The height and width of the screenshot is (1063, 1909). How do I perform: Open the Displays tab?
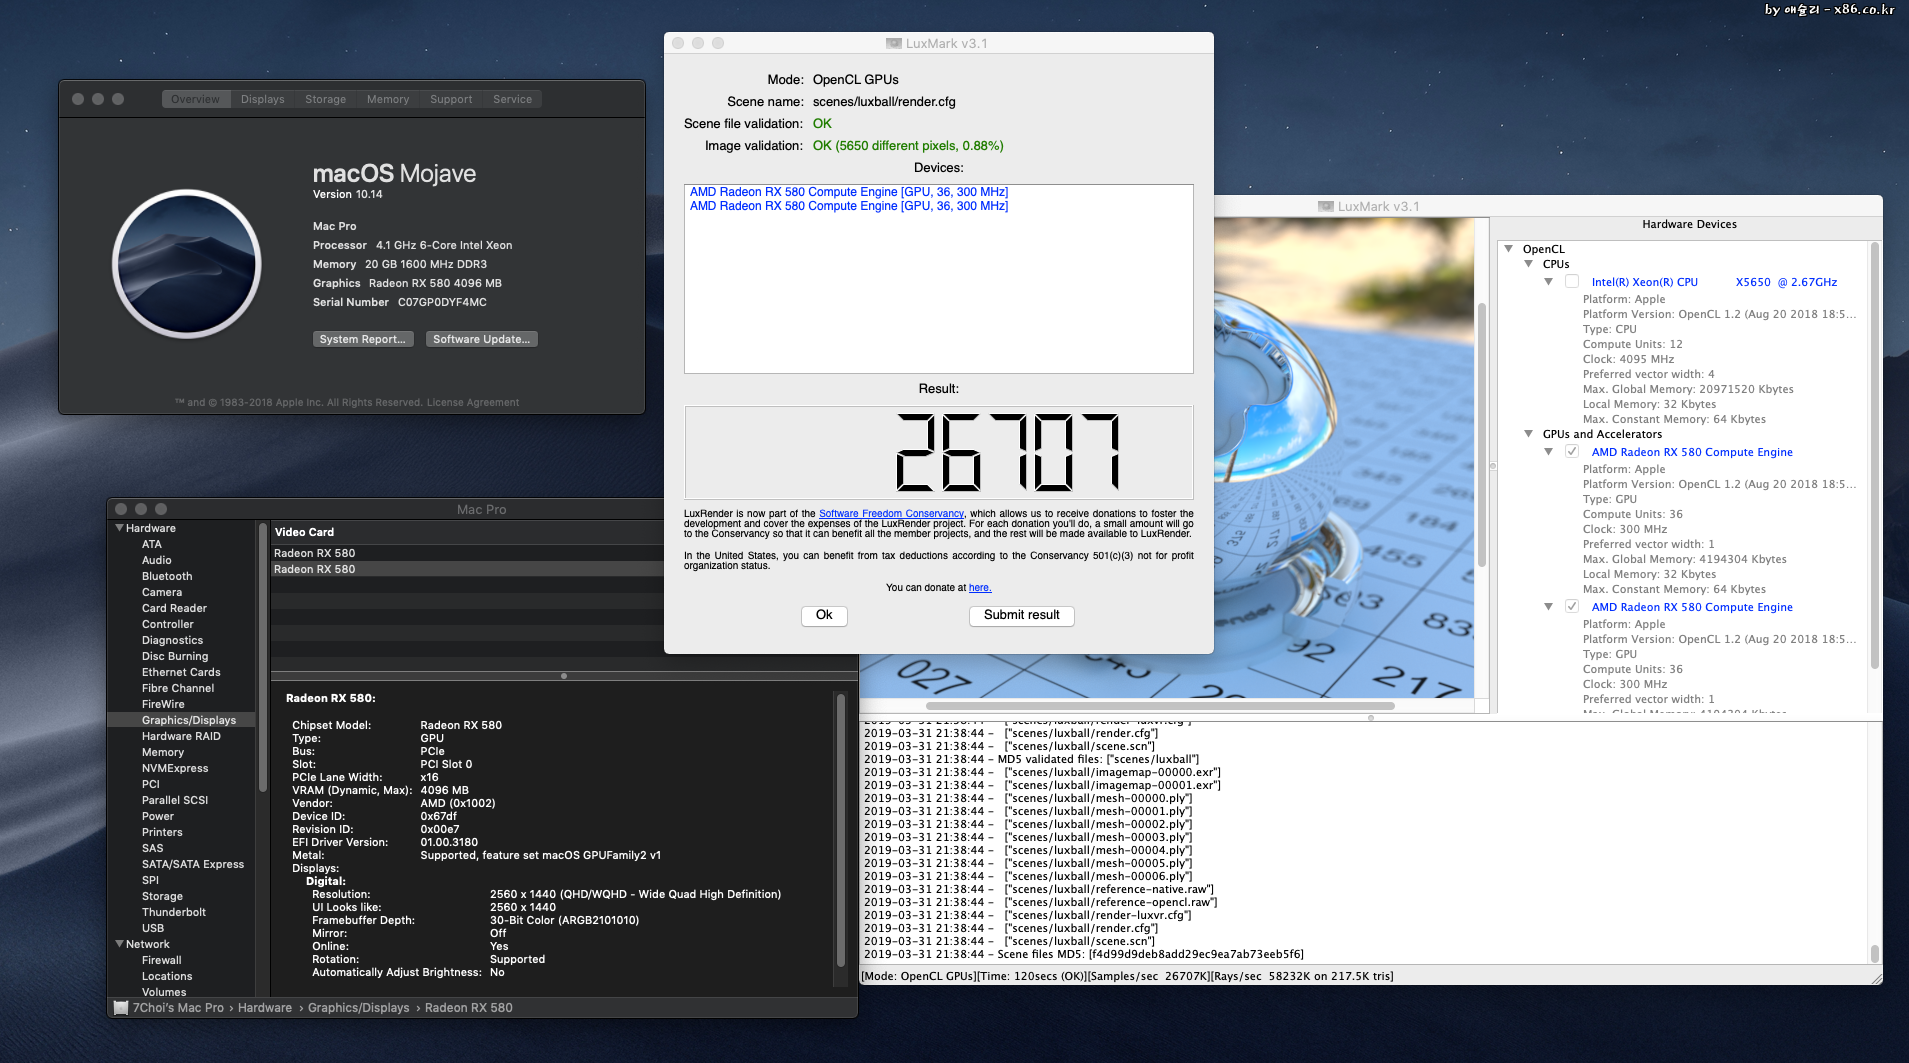tap(263, 99)
